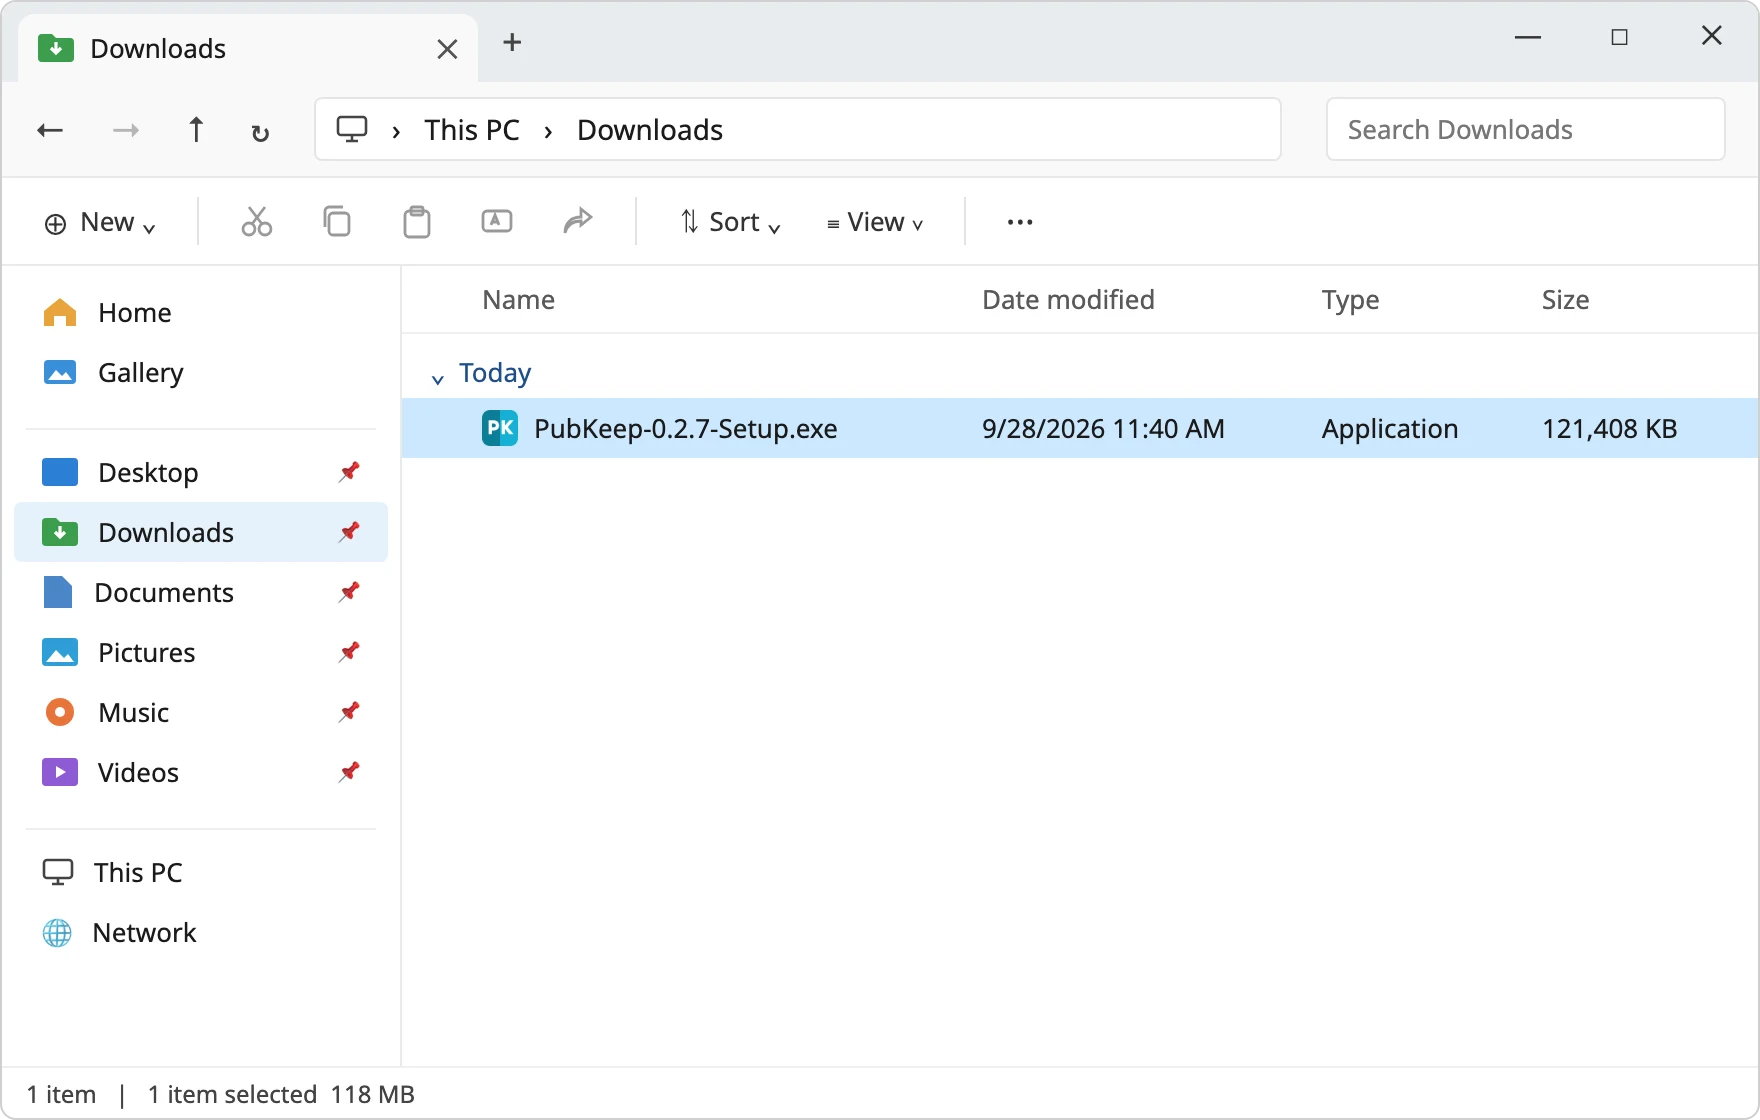Close the Downloads tab
Screen dimensions: 1760x1120
point(447,49)
